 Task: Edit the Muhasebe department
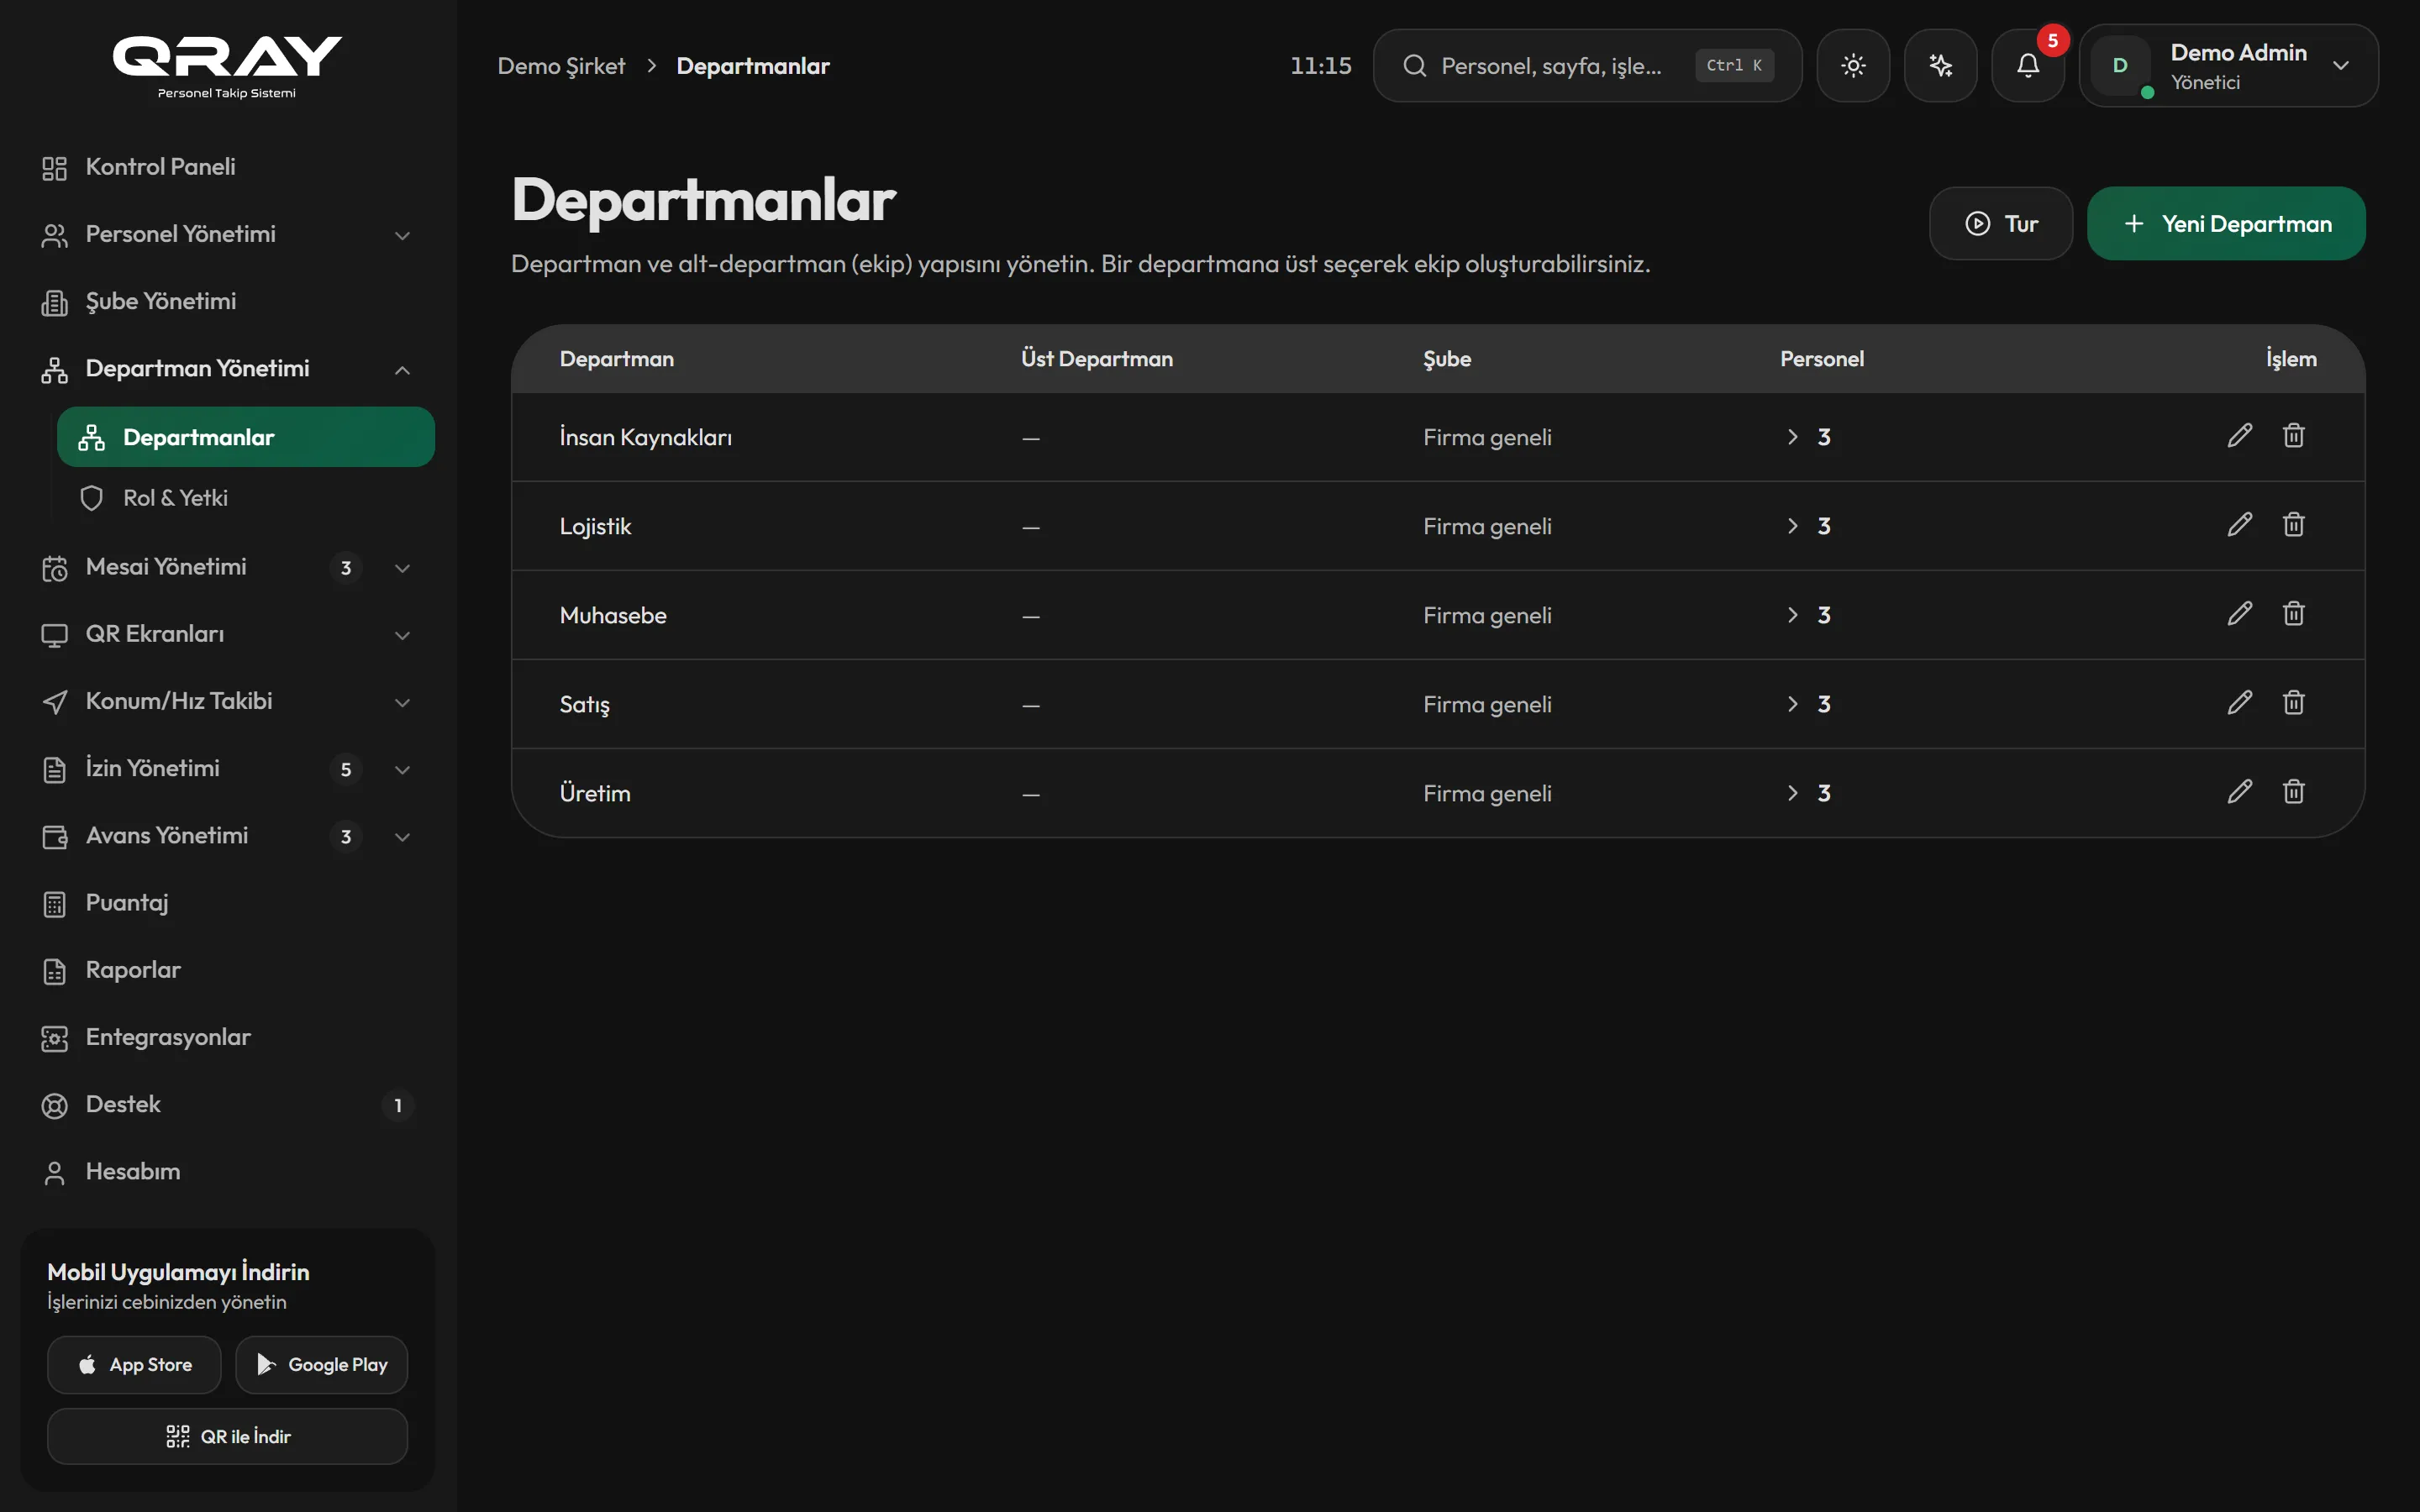pyautogui.click(x=2240, y=614)
